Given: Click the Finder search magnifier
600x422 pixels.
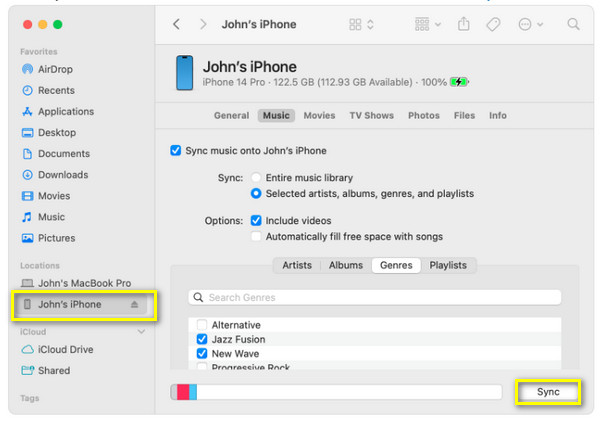Looking at the screenshot, I should (x=573, y=24).
